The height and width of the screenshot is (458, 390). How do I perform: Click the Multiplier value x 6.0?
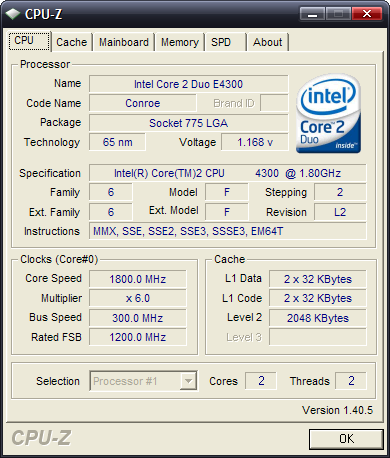(x=137, y=298)
